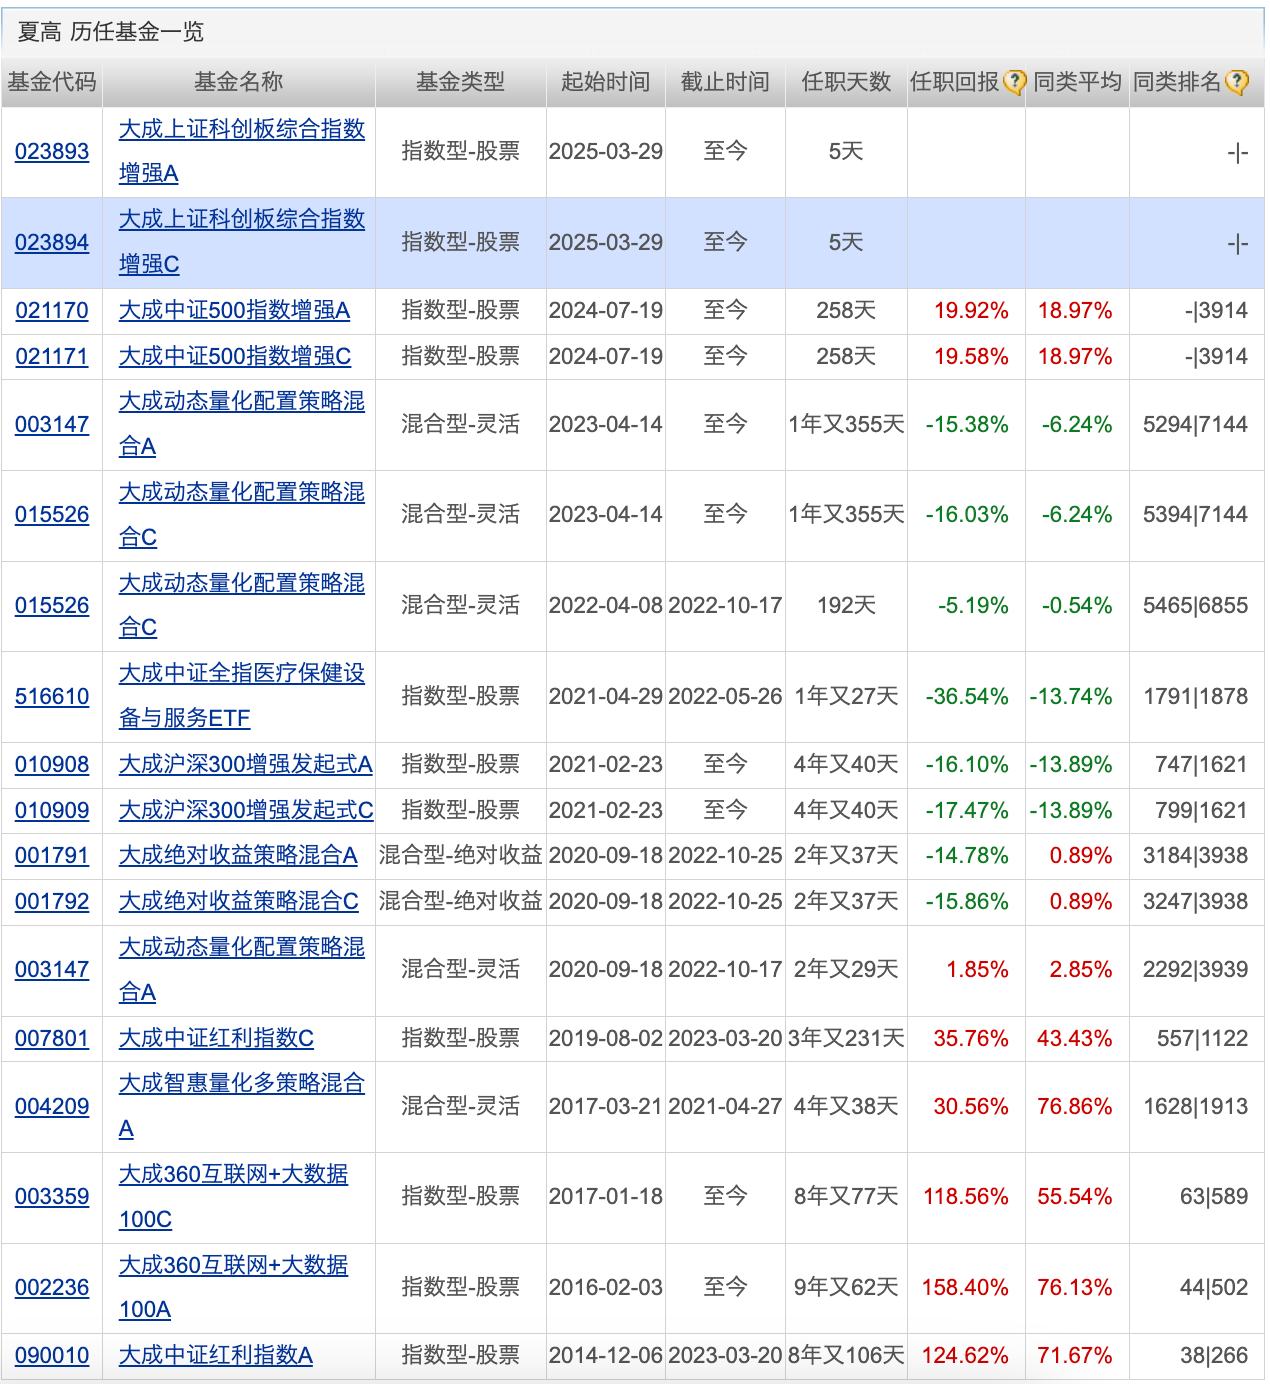Select the ranking cell 38|266

click(x=1214, y=1356)
